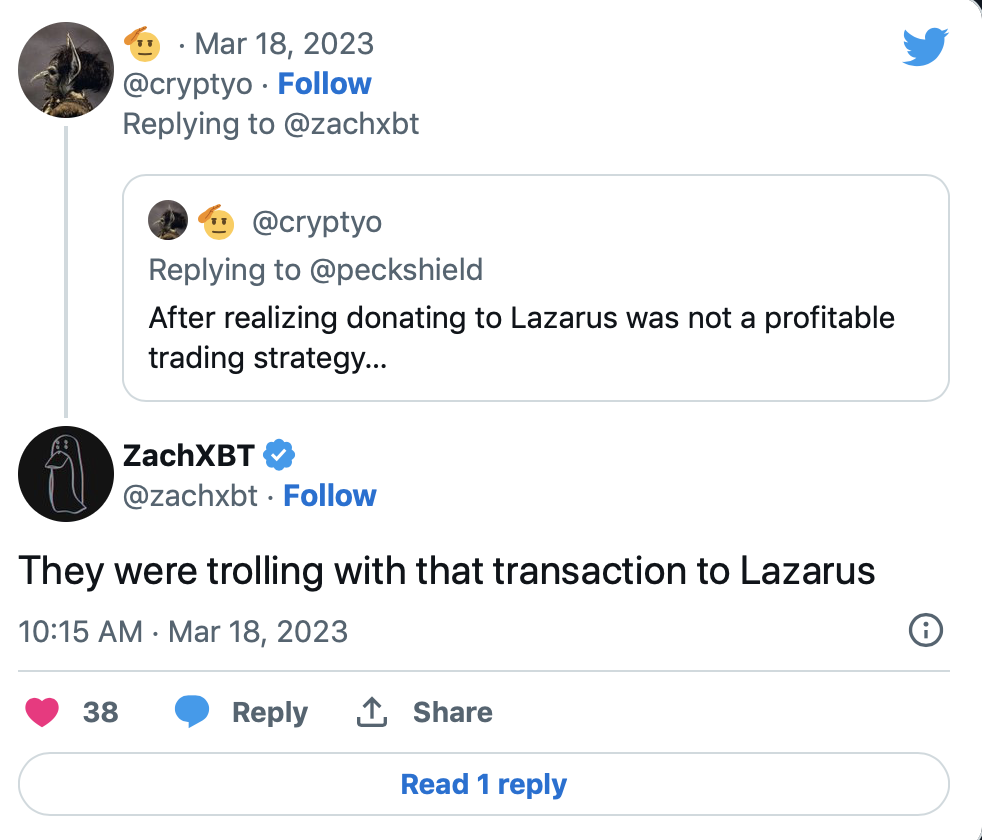Click the Reply text label
Screen dimensions: 982x840
(270, 713)
